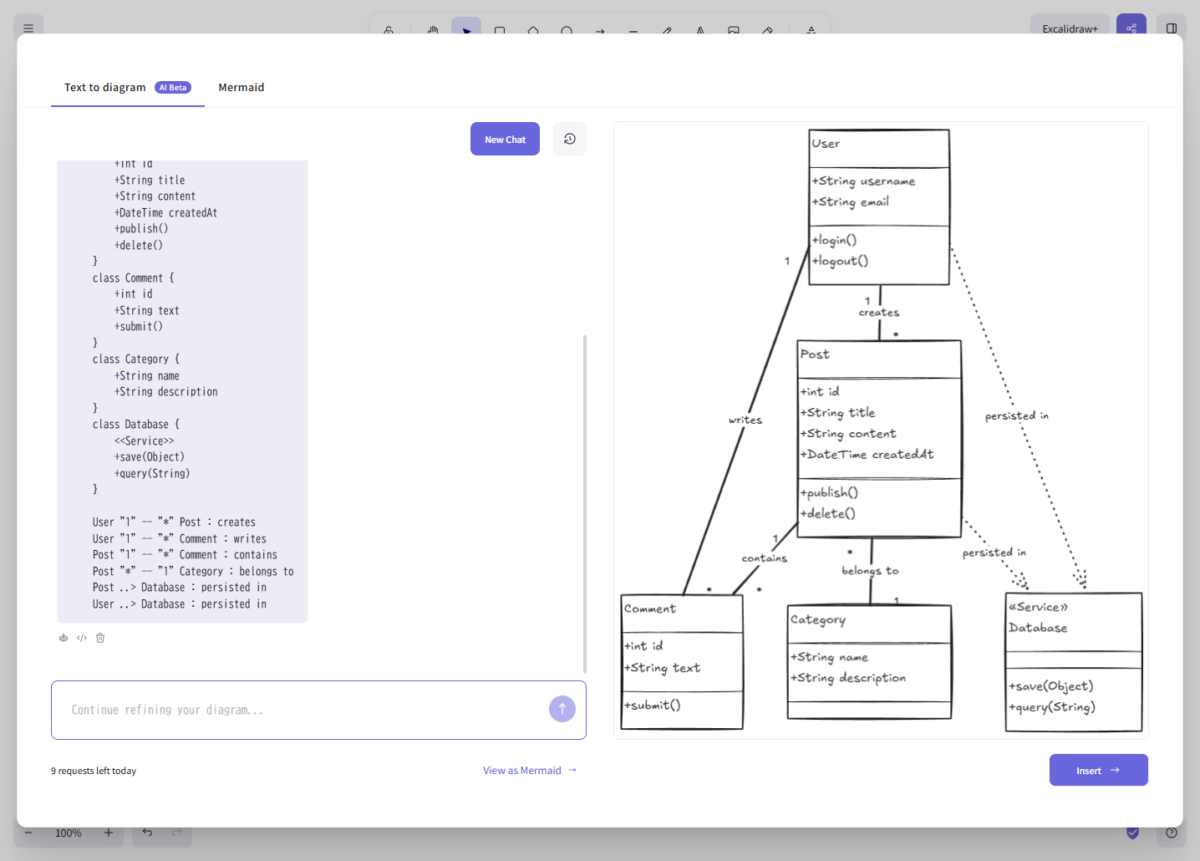Delete the generated diagram code
Image resolution: width=1200 pixels, height=861 pixels.
pos(100,637)
